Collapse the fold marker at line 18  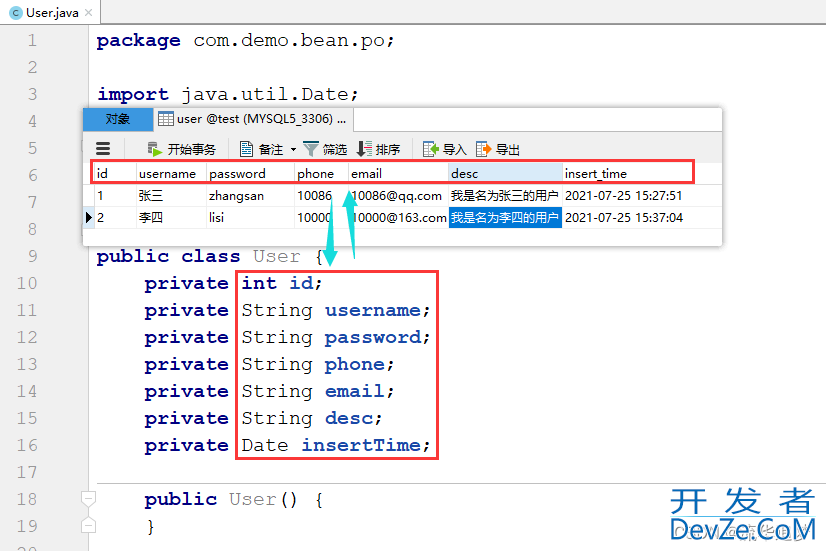(88, 498)
